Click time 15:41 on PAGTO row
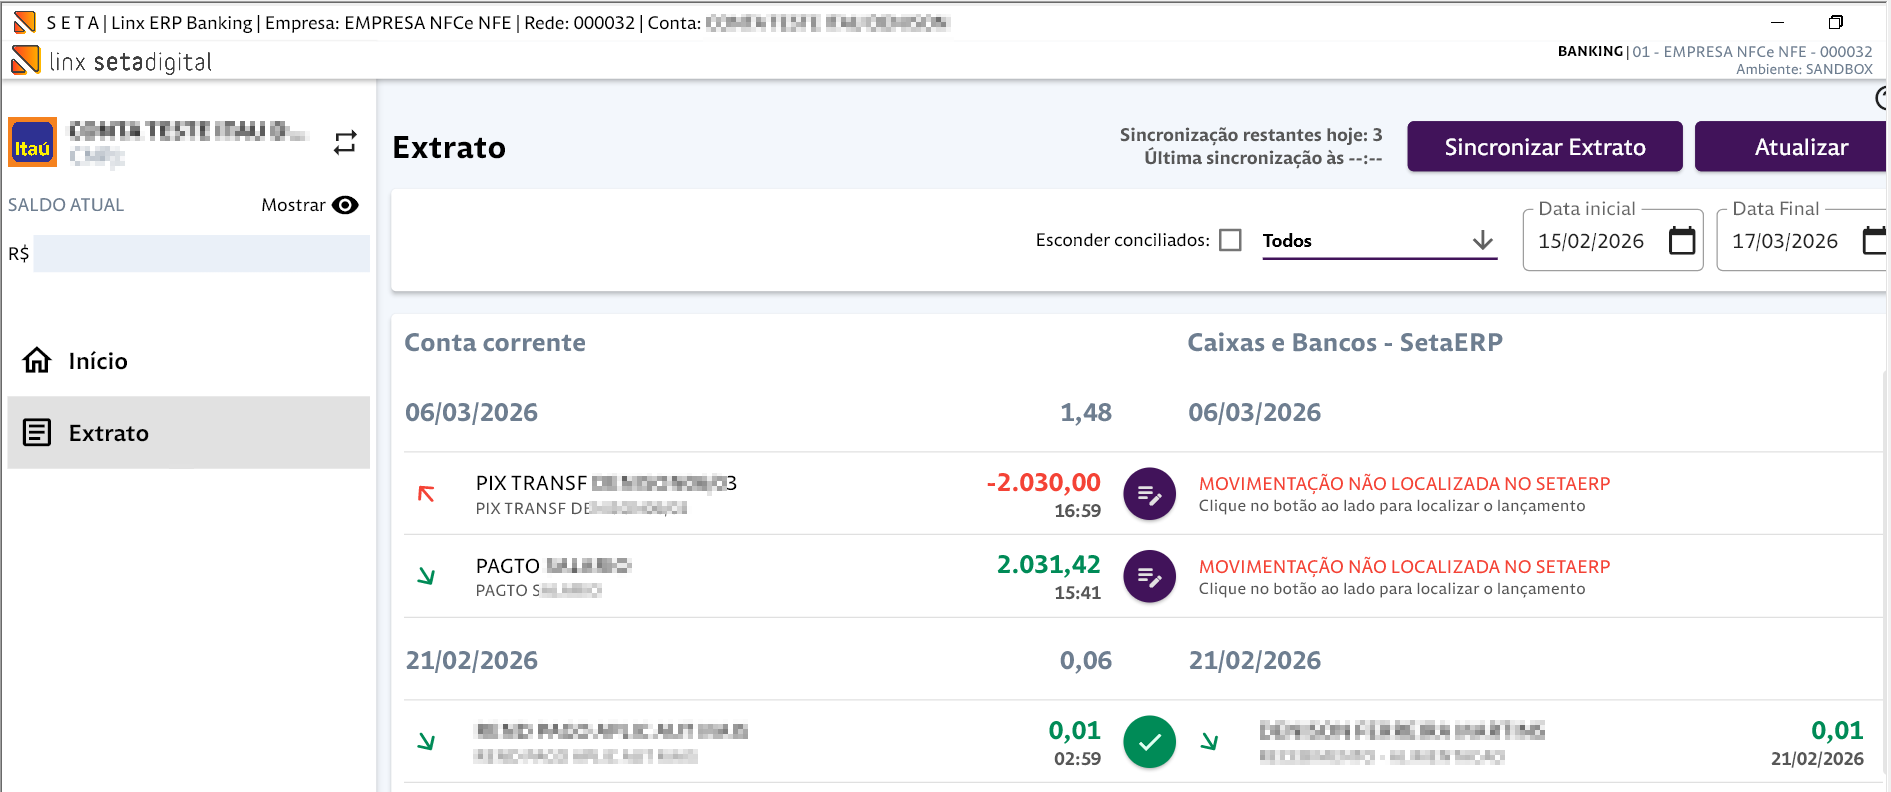This screenshot has height=792, width=1891. point(1077,593)
